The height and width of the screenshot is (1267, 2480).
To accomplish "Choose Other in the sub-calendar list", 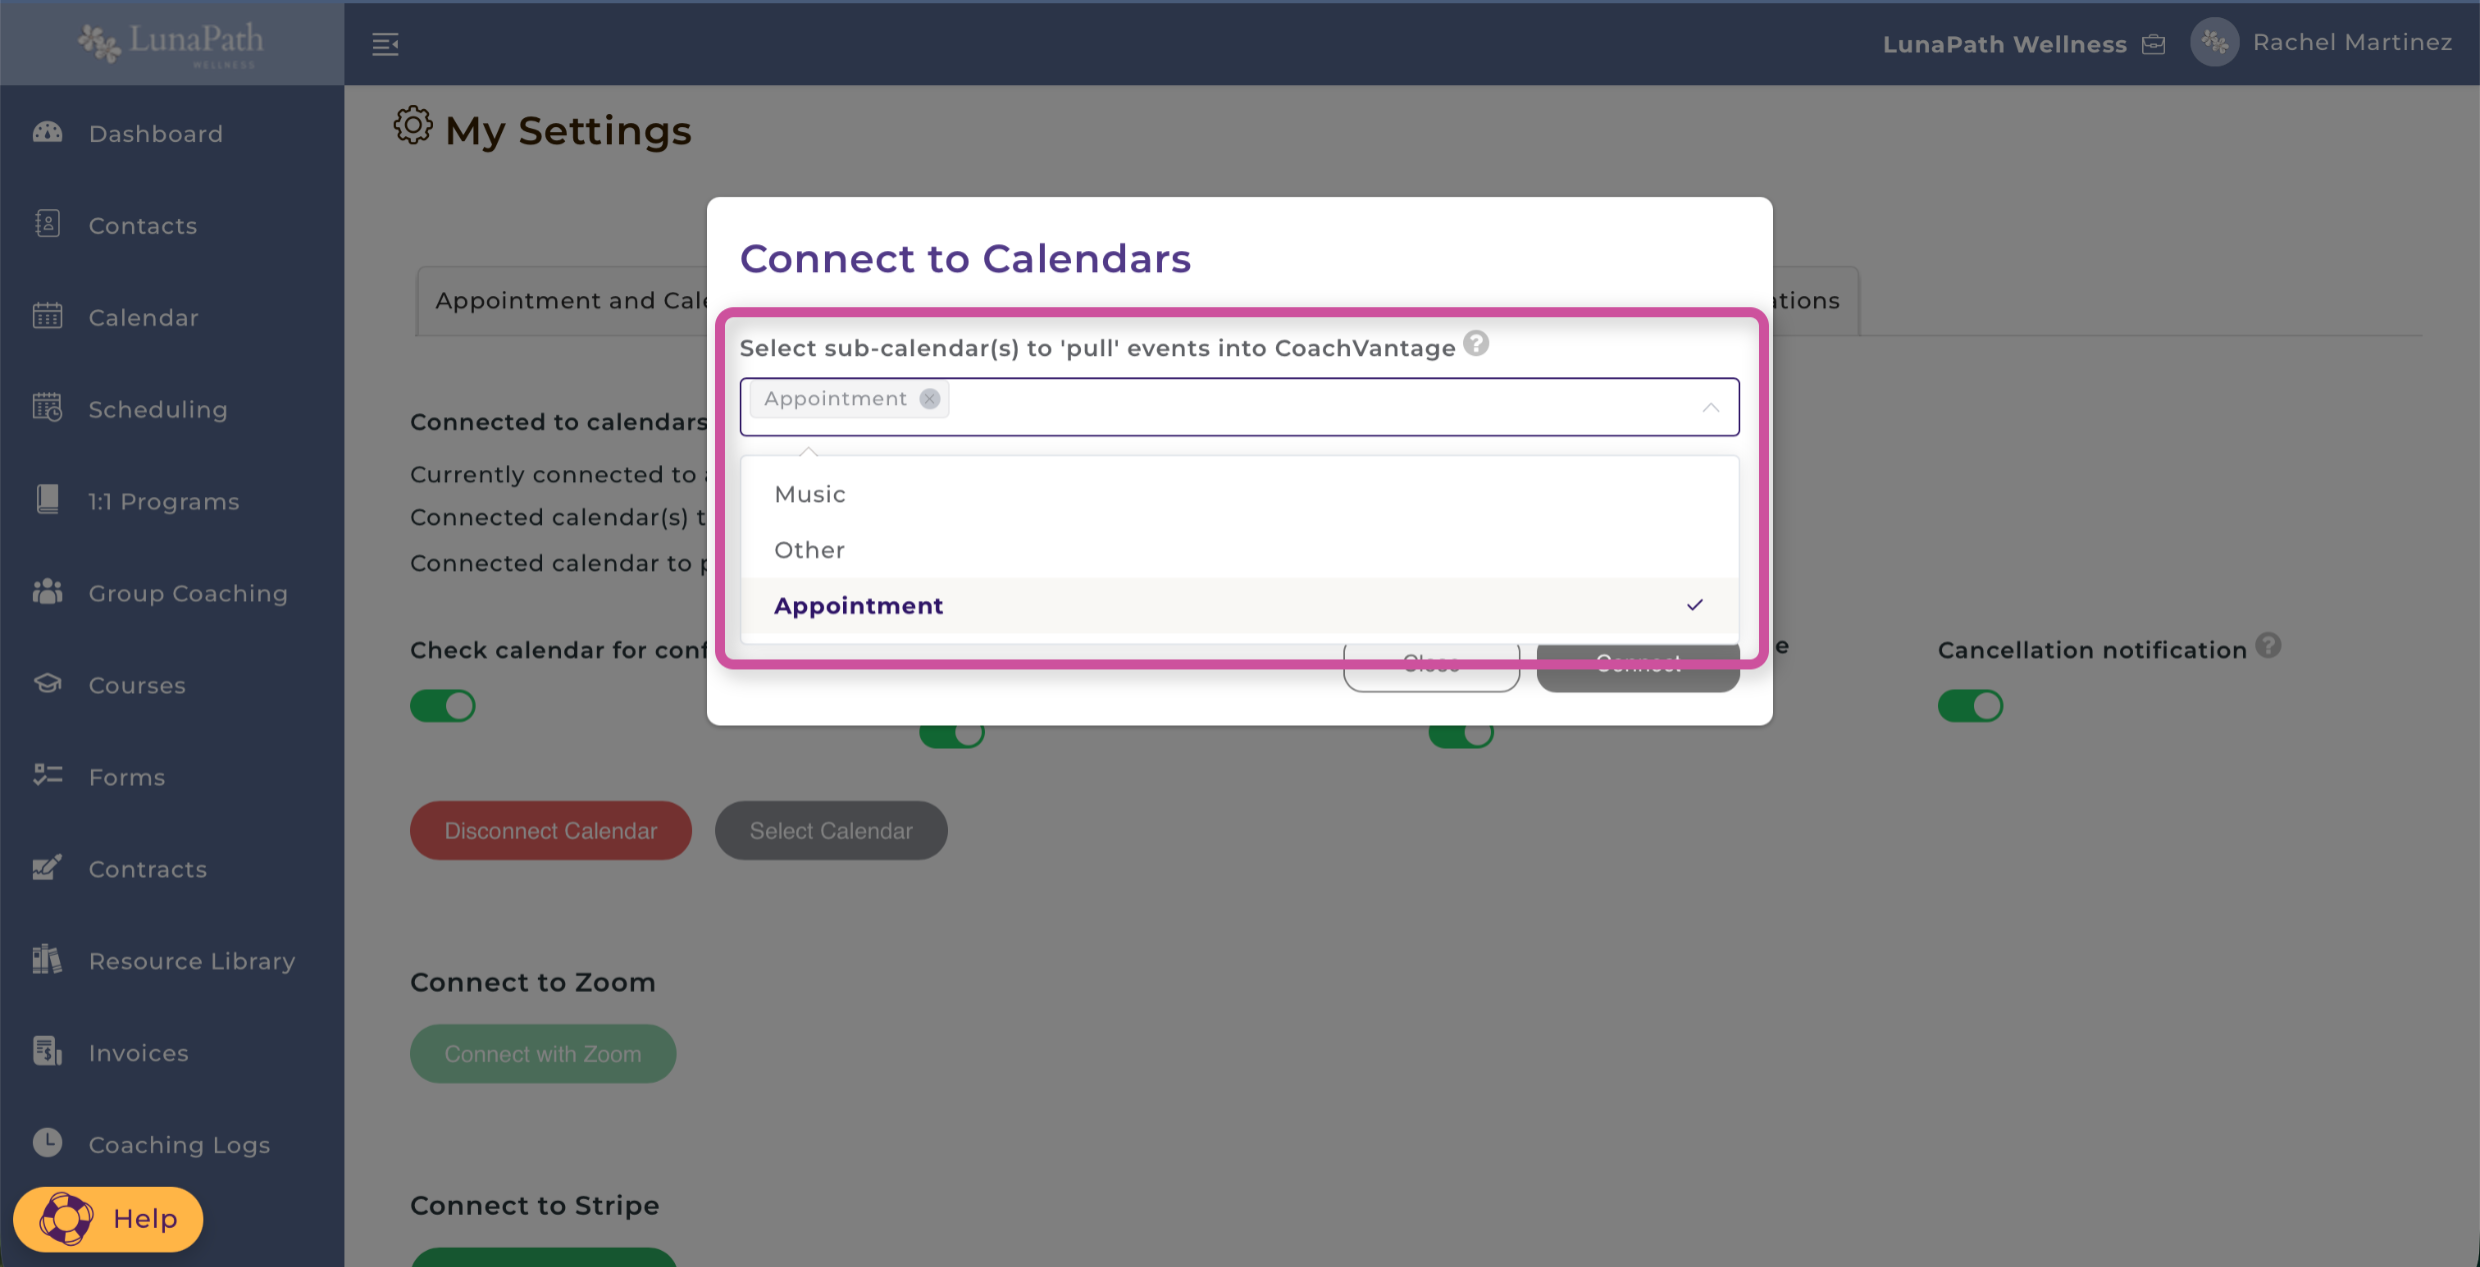I will coord(810,550).
